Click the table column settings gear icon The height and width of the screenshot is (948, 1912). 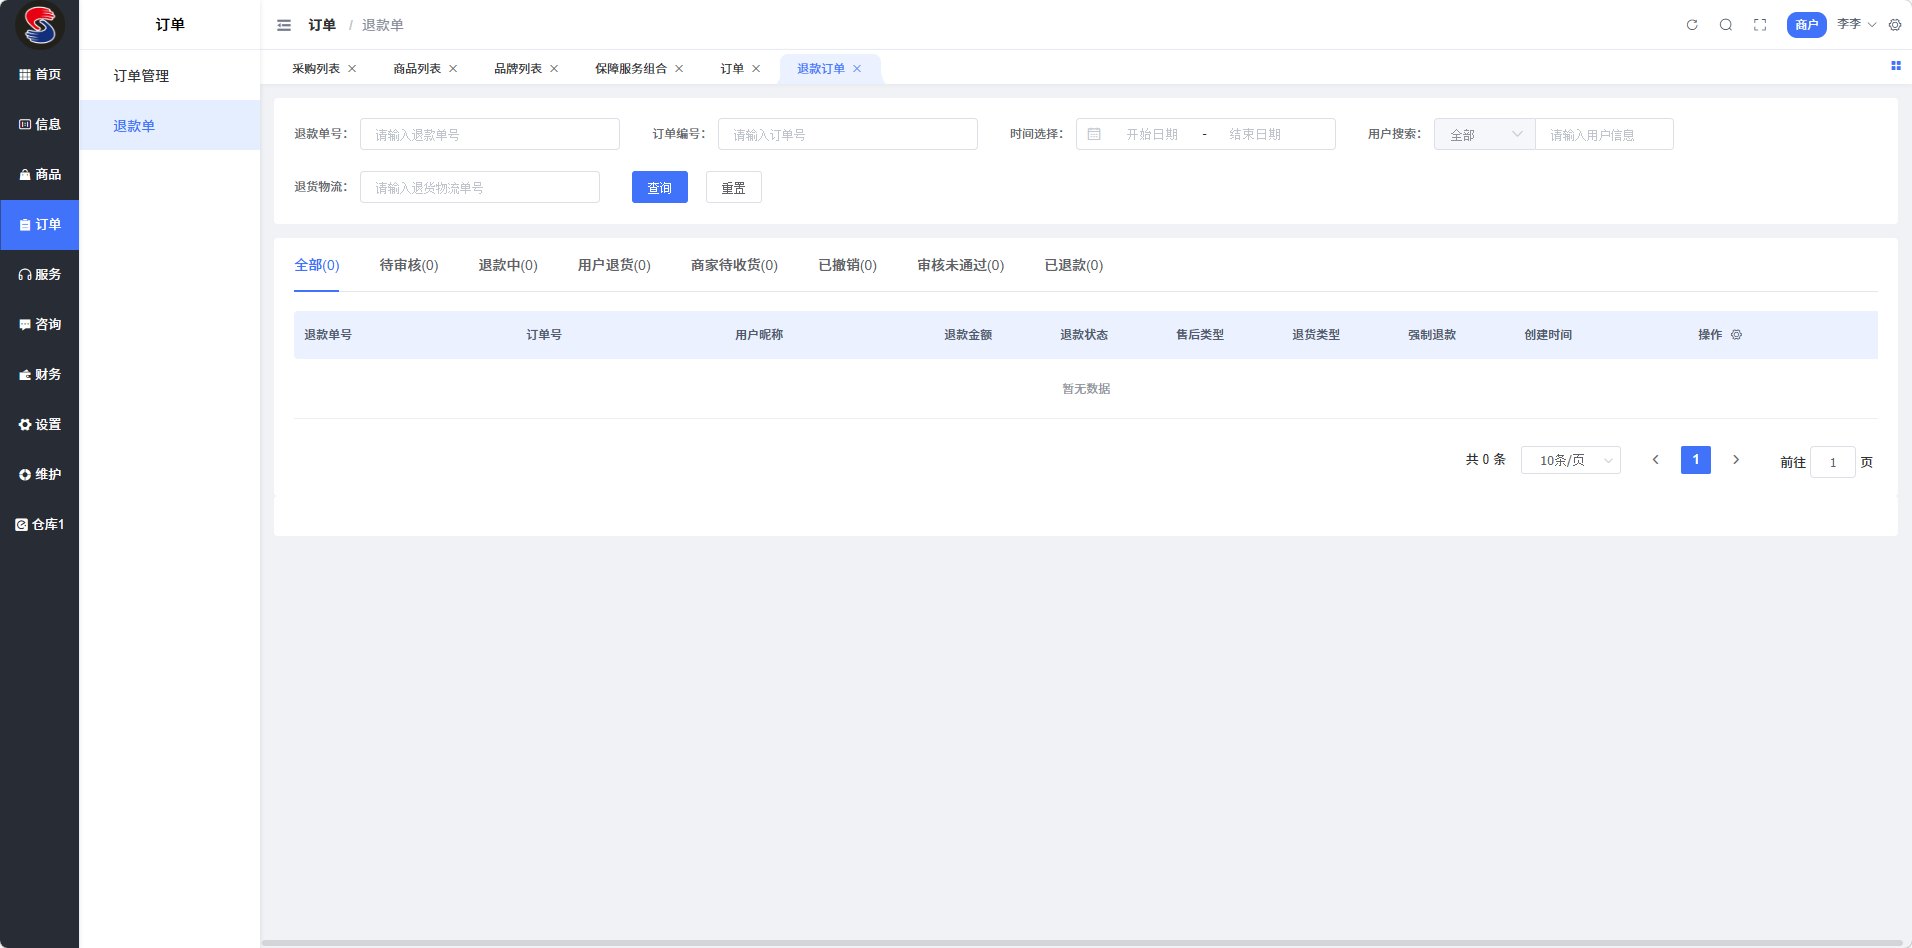(1736, 335)
